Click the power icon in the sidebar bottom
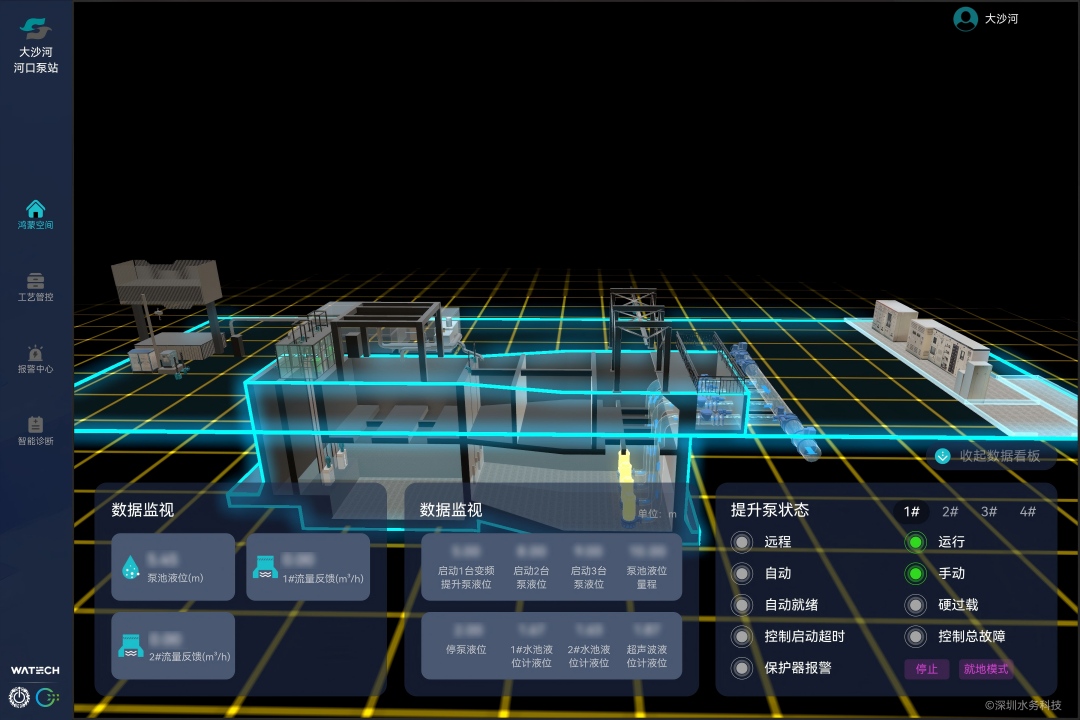Viewport: 1080px width, 720px height. [x=20, y=697]
